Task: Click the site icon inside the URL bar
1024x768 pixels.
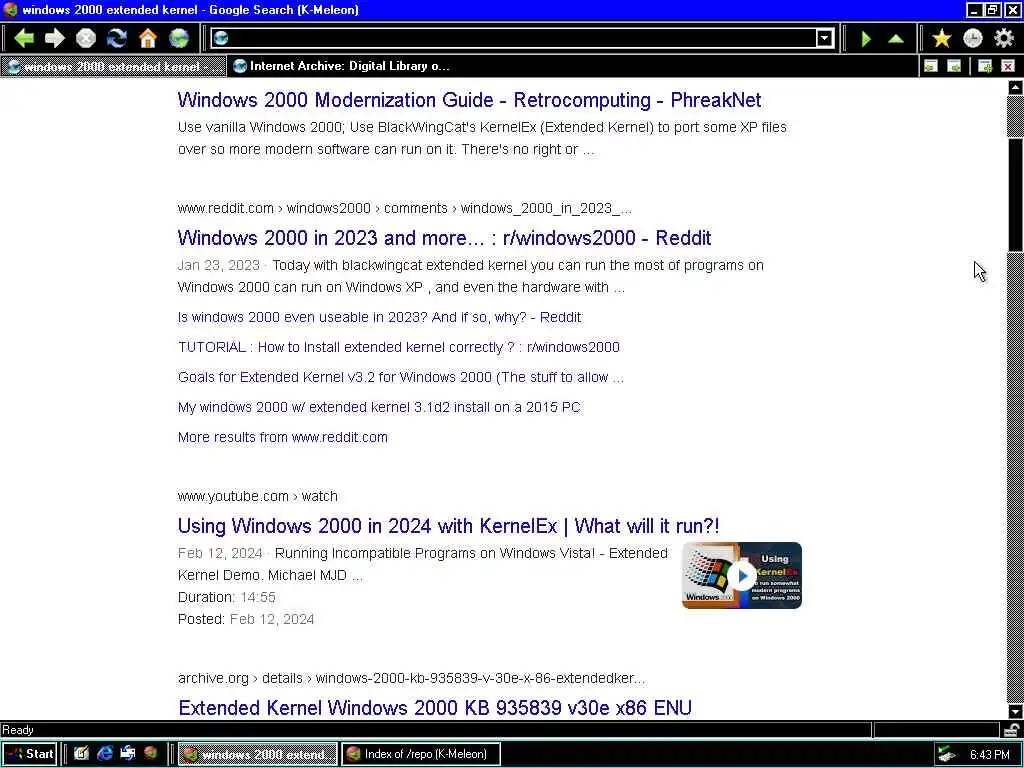Action: 221,39
